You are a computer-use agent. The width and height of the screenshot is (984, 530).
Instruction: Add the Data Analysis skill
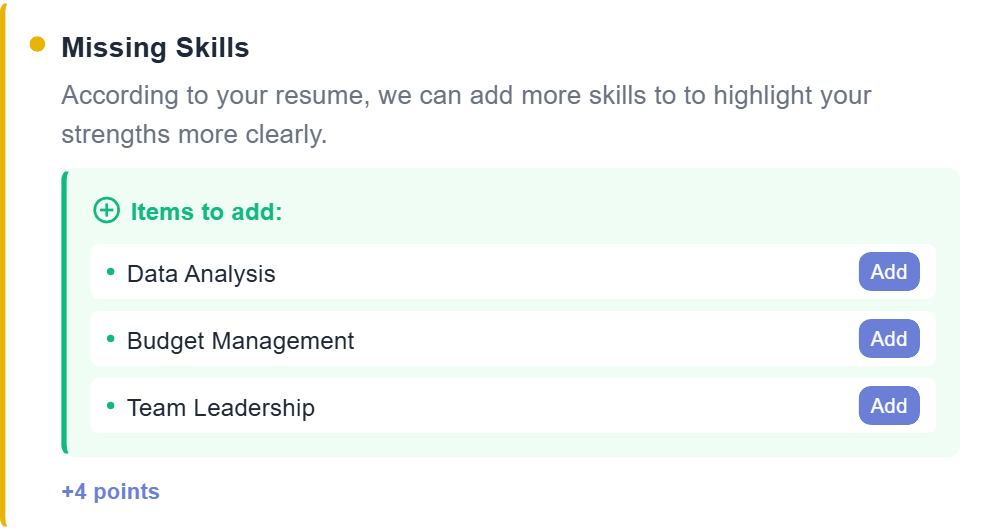point(888,272)
